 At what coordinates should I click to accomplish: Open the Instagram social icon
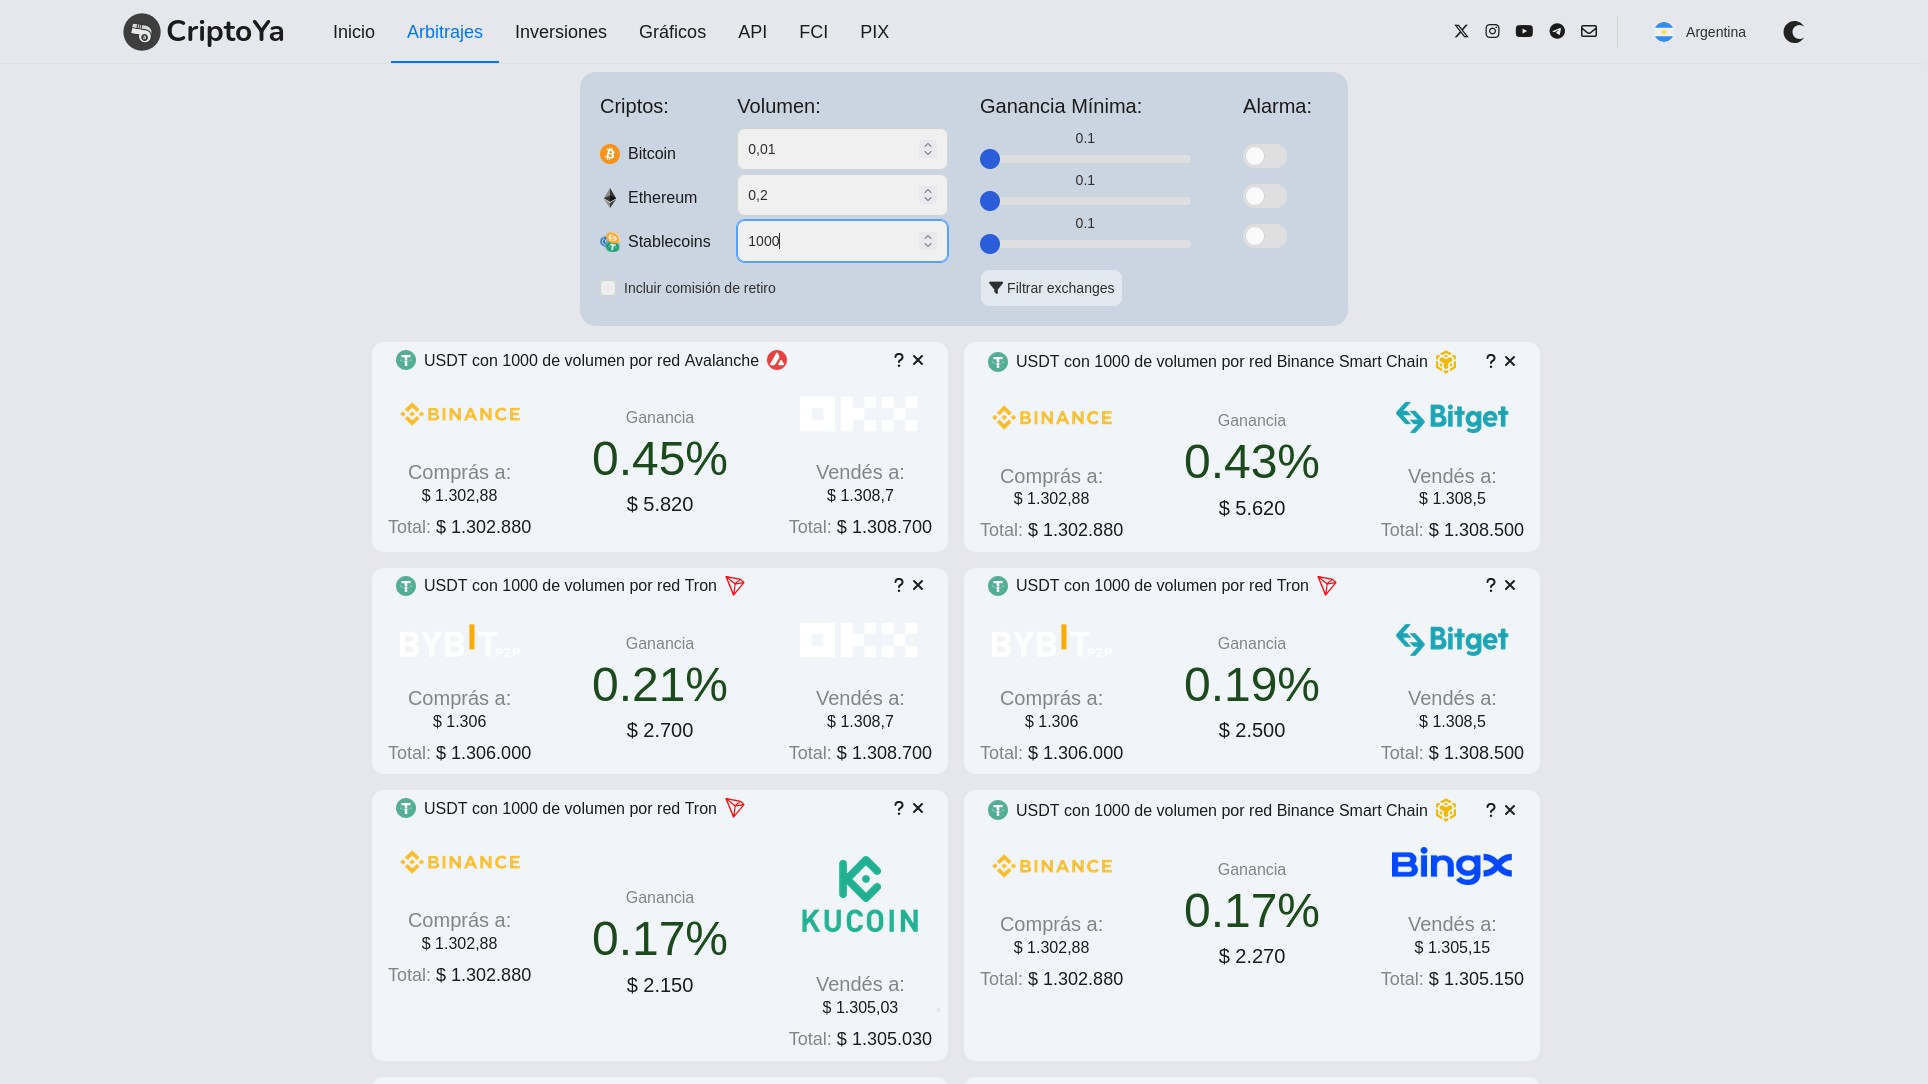[1492, 31]
